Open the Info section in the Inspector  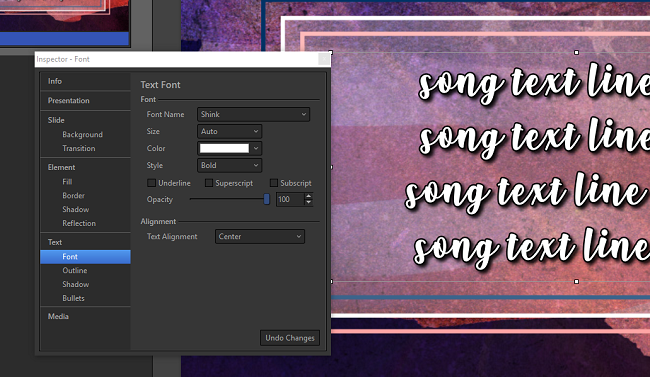click(x=55, y=81)
